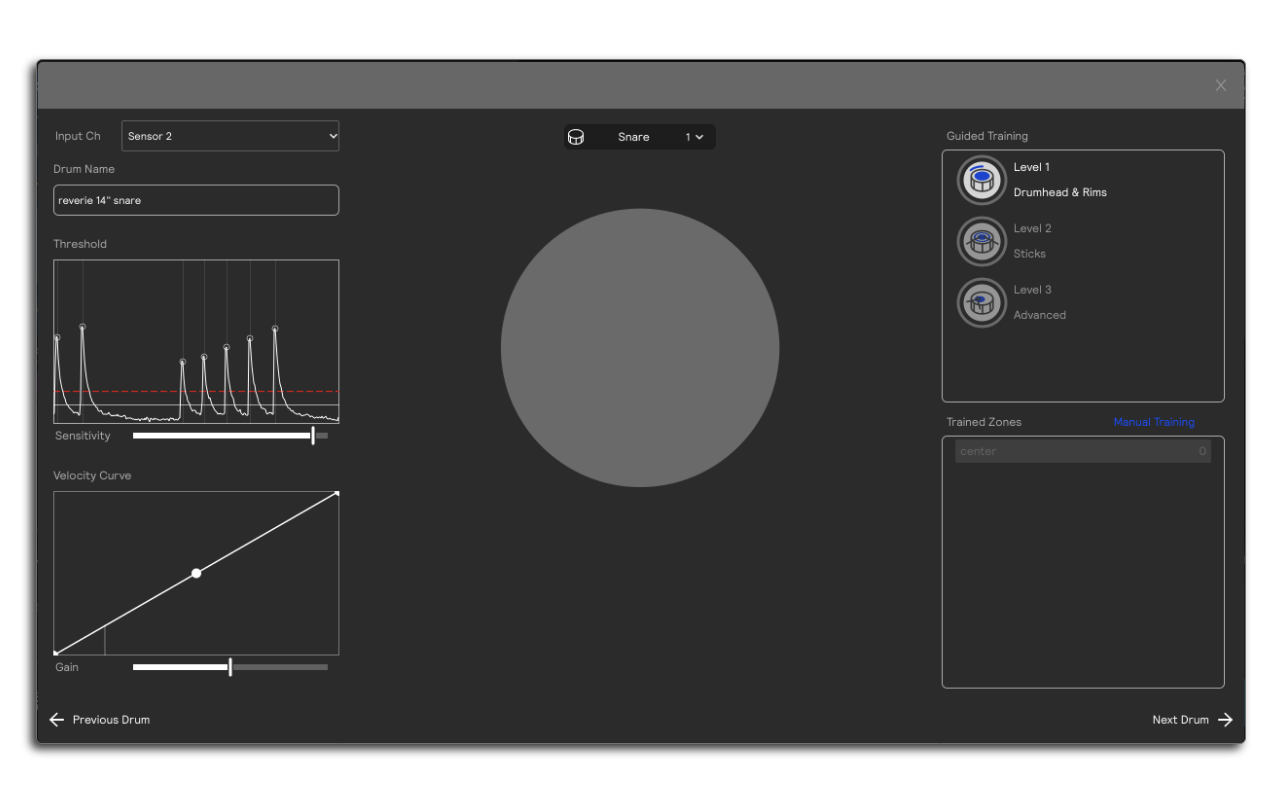1280x800 pixels.
Task: Click the Velocity Curve midpoint handle
Action: point(196,573)
